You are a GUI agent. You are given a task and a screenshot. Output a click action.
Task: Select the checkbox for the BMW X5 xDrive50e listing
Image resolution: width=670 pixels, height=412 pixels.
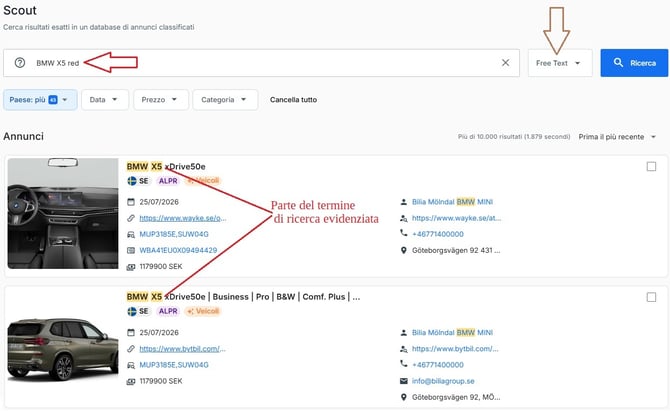[651, 166]
